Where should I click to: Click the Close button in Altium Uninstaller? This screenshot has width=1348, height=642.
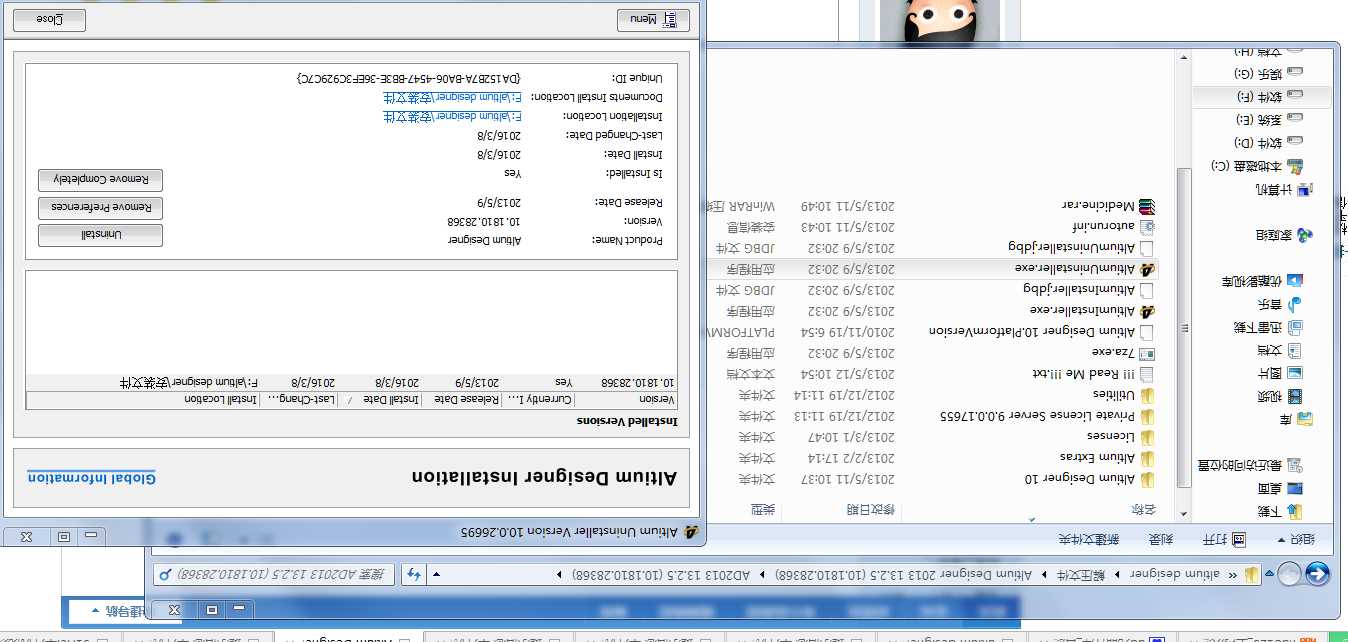(x=49, y=20)
